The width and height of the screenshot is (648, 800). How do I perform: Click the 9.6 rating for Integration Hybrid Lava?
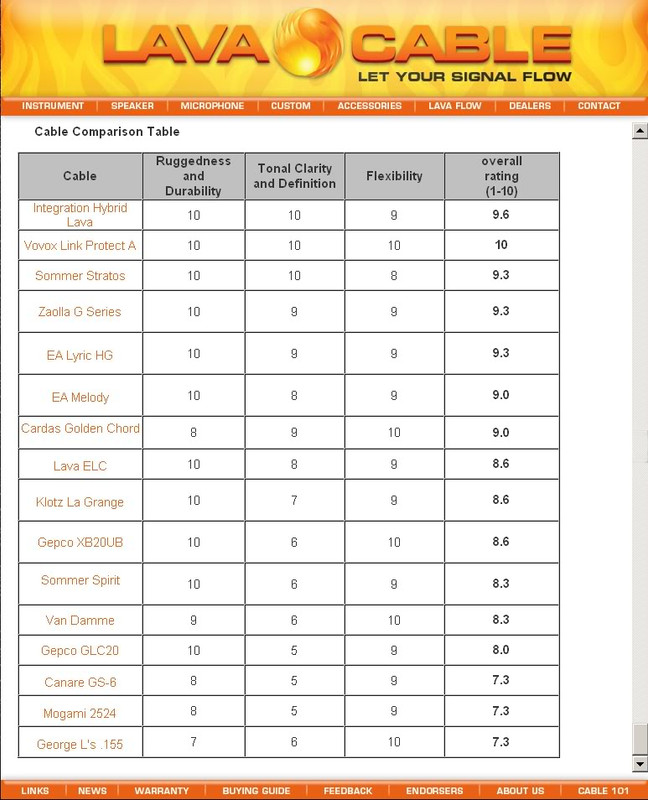(501, 215)
